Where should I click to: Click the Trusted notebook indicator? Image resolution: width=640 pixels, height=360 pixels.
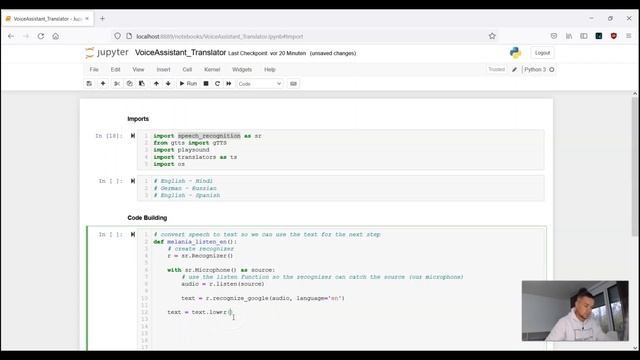[x=496, y=69]
